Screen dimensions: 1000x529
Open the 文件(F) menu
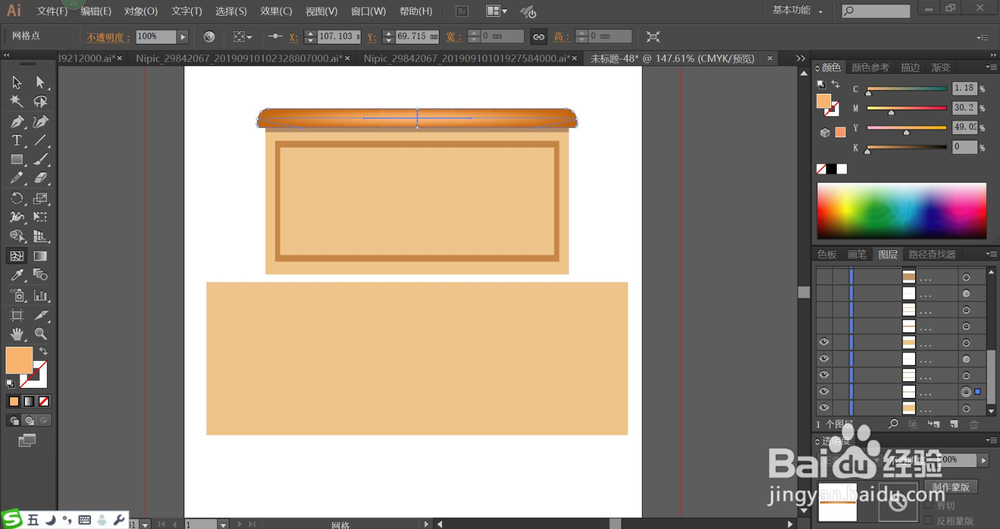pos(52,11)
